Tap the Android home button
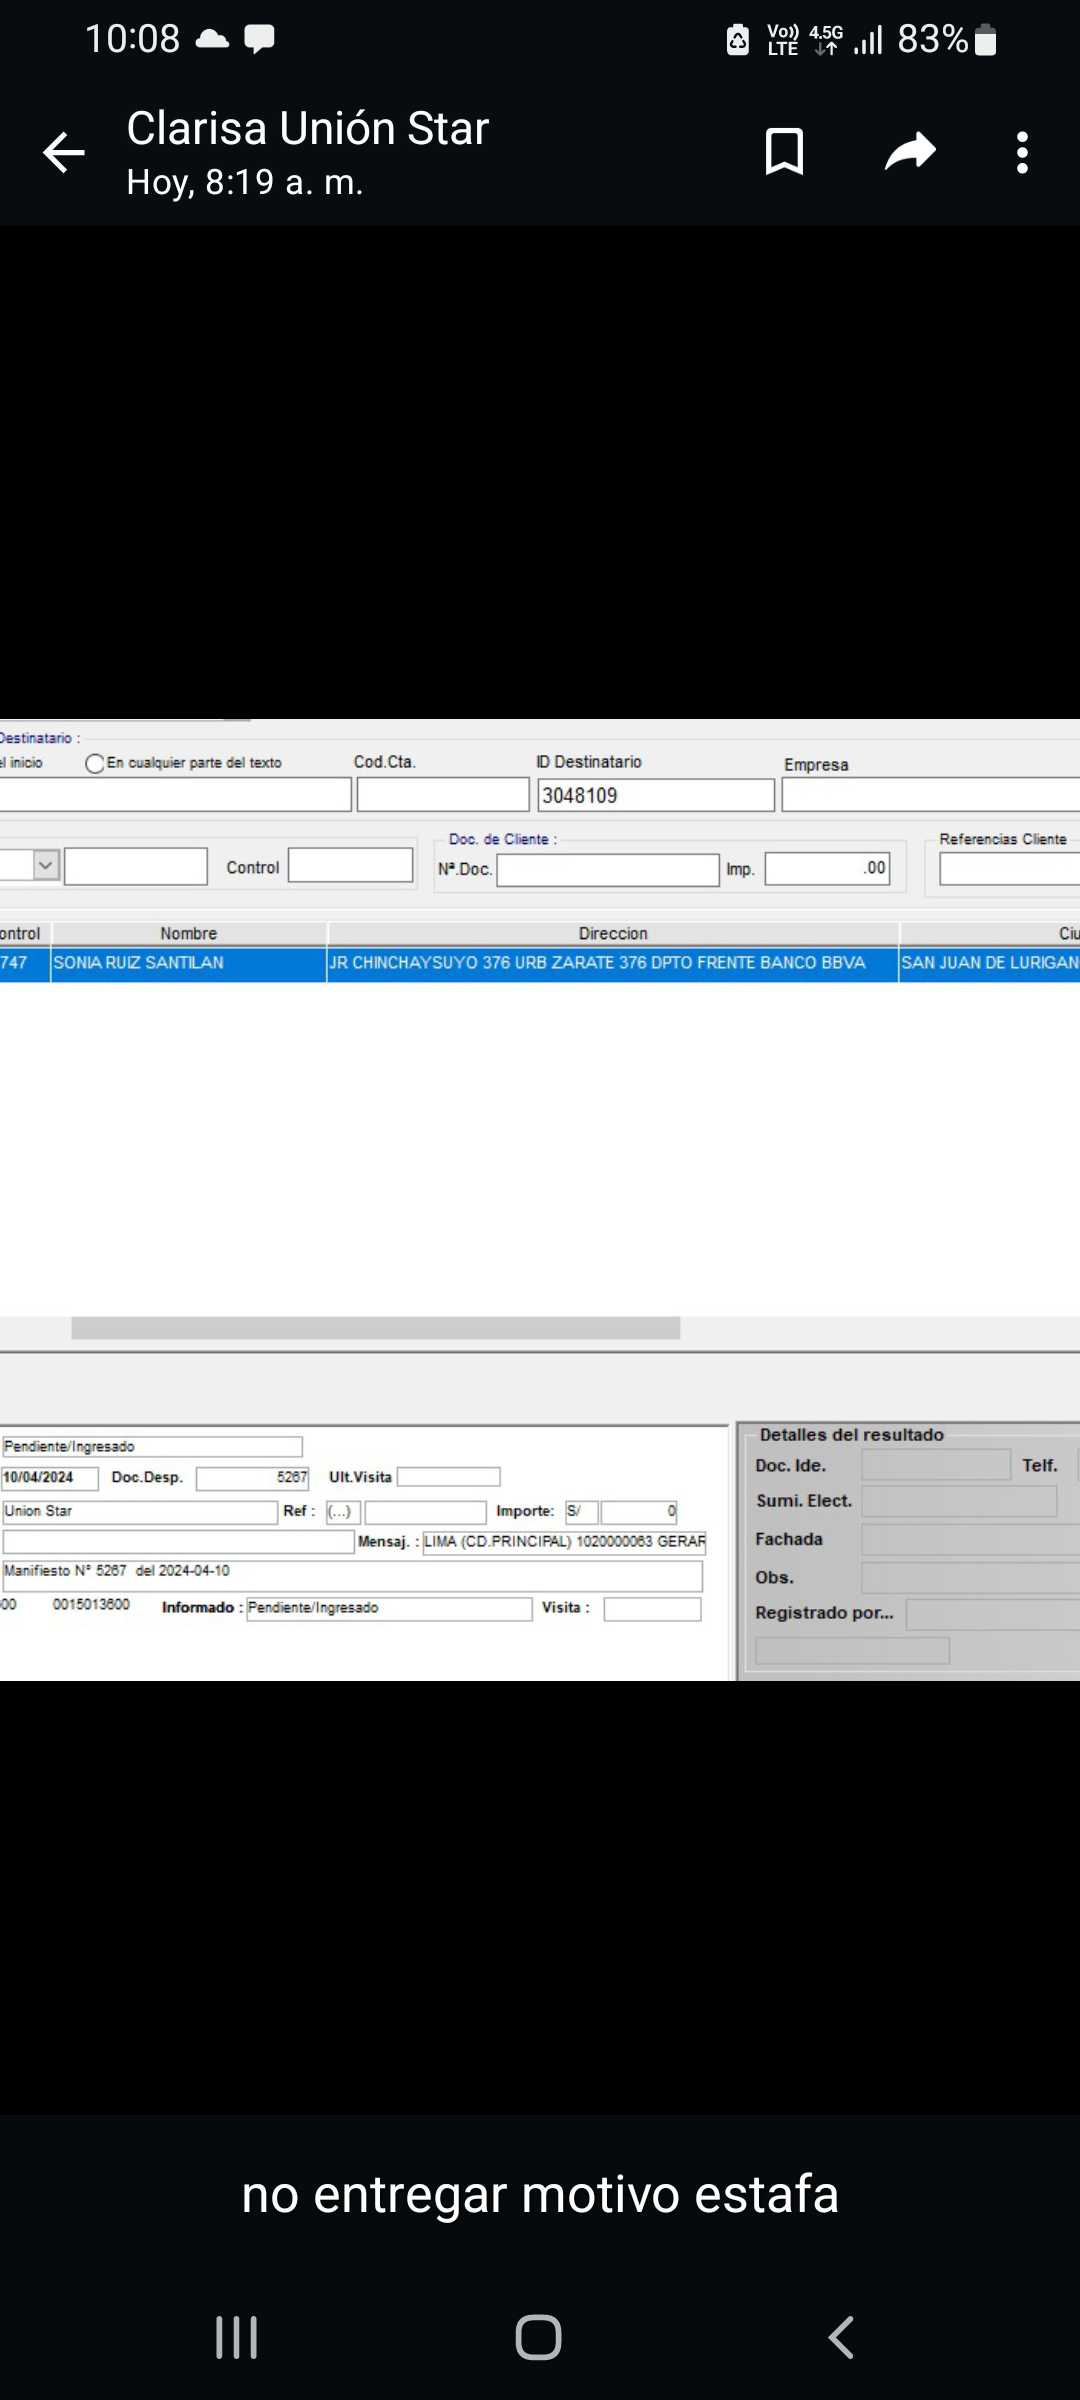Viewport: 1080px width, 2400px height. click(539, 2338)
